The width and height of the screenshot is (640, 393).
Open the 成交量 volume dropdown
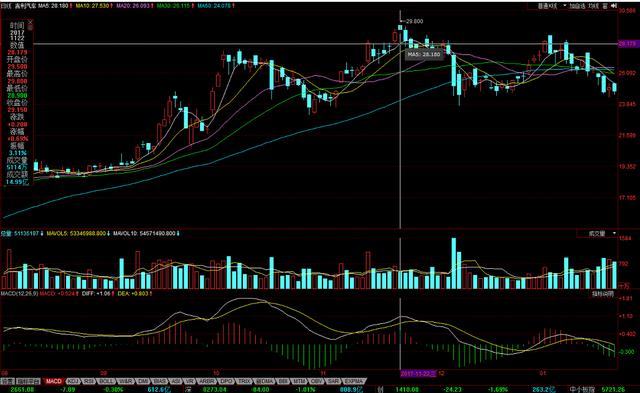597,234
